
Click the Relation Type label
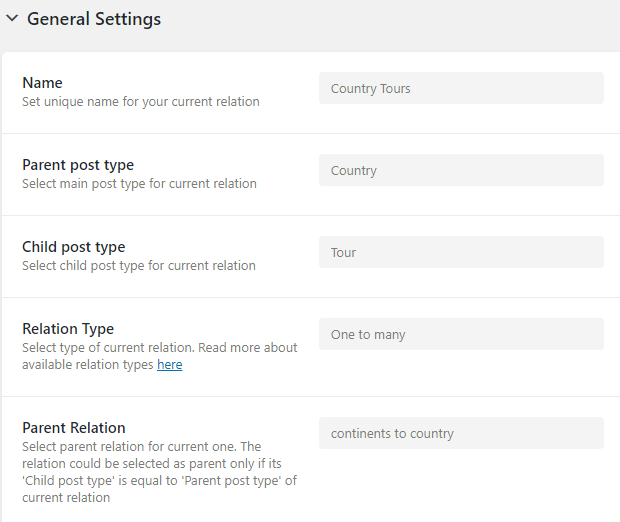[x=68, y=329]
